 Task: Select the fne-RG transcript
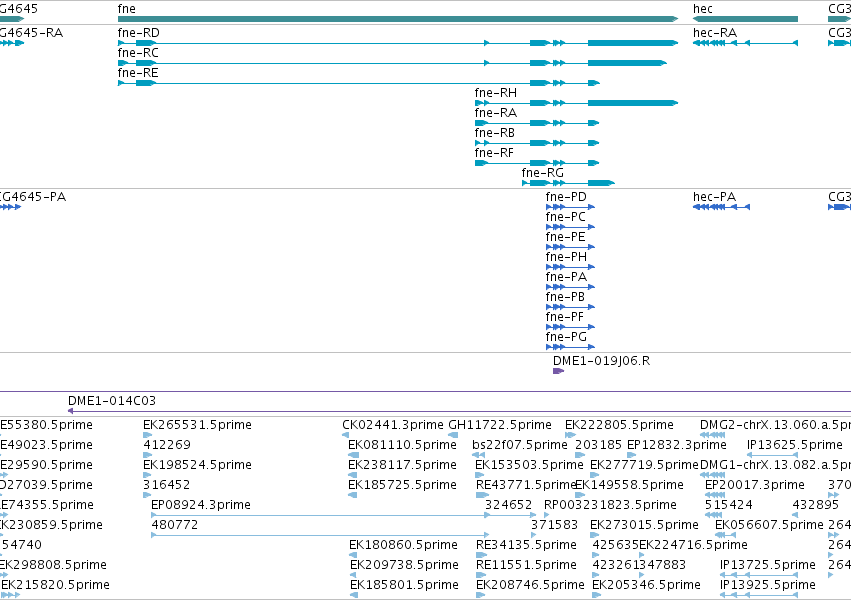568,183
